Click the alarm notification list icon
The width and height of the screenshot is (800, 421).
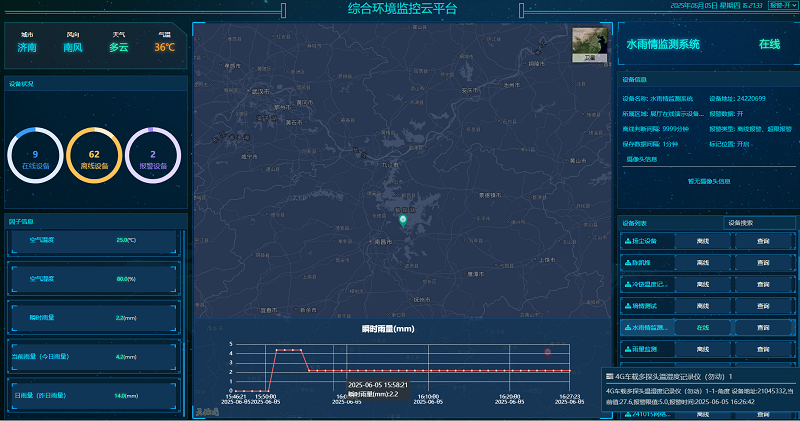(x=610, y=375)
